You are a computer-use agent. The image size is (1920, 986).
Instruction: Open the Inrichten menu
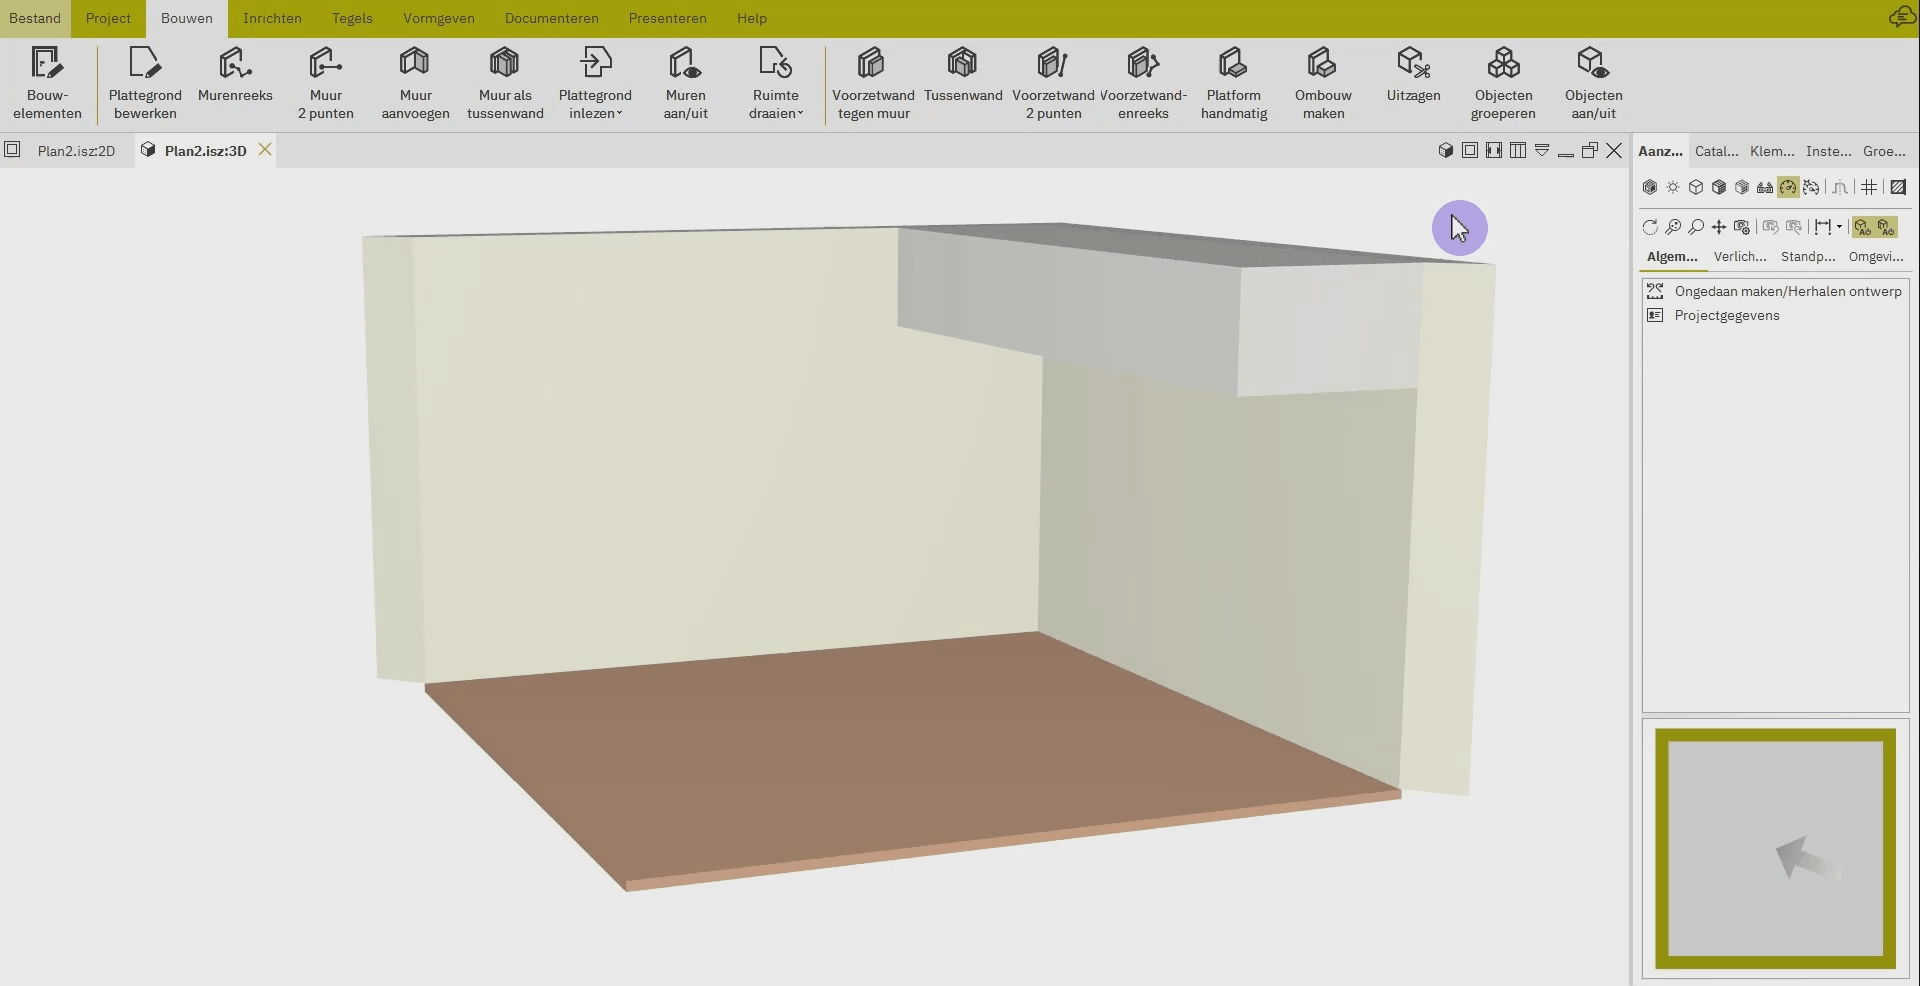tap(272, 18)
